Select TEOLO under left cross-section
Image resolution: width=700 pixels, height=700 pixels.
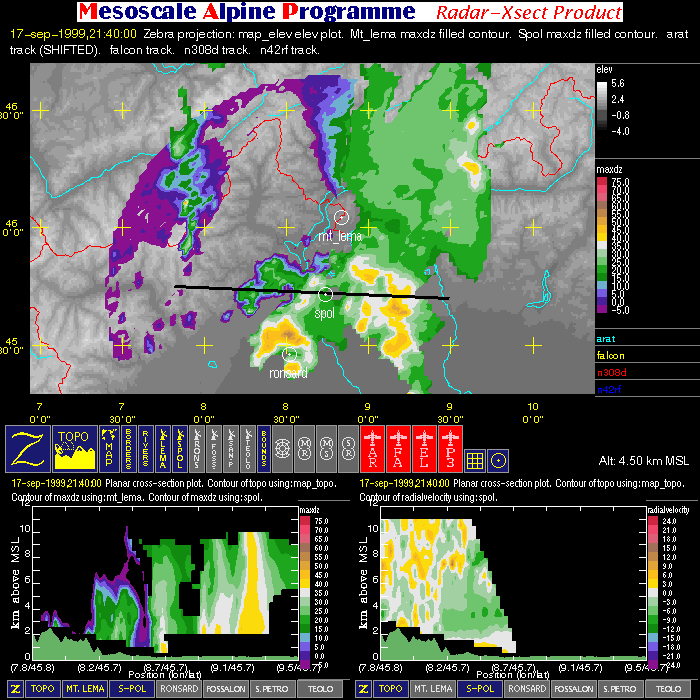[x=320, y=689]
